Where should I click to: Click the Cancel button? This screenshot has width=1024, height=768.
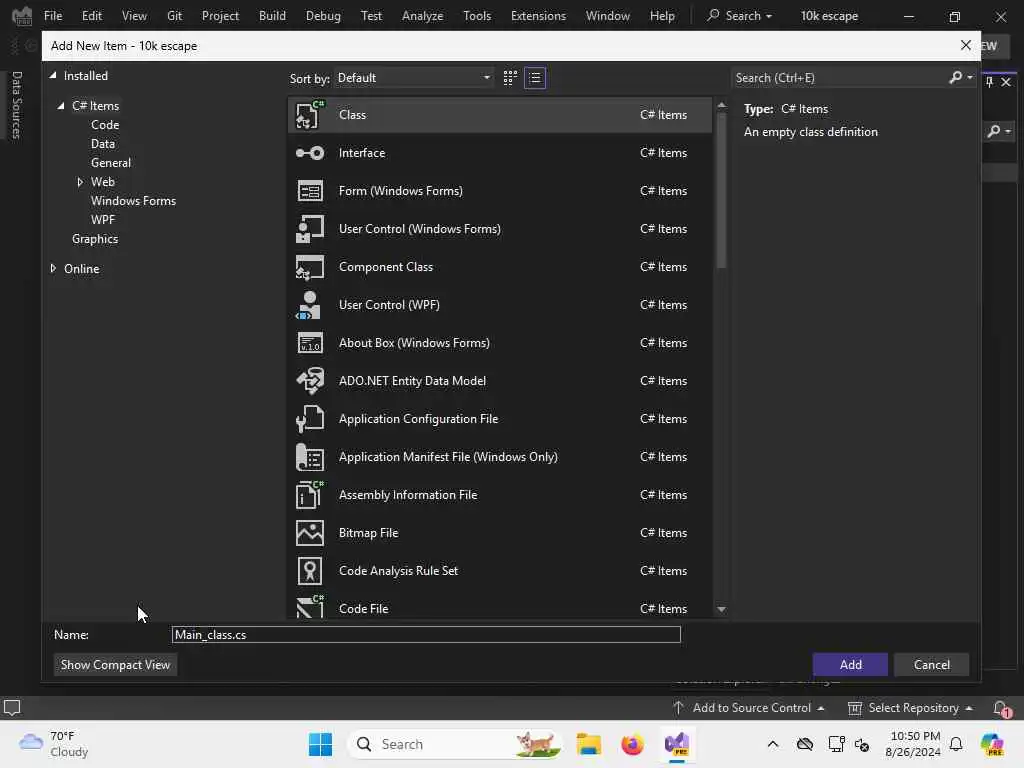click(931, 665)
